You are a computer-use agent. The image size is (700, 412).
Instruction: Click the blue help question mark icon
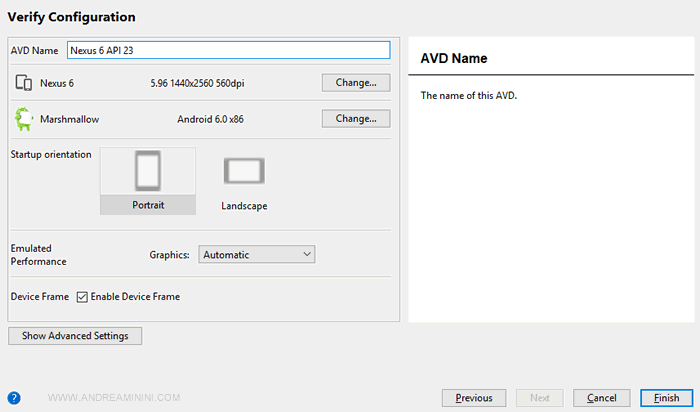coord(14,398)
